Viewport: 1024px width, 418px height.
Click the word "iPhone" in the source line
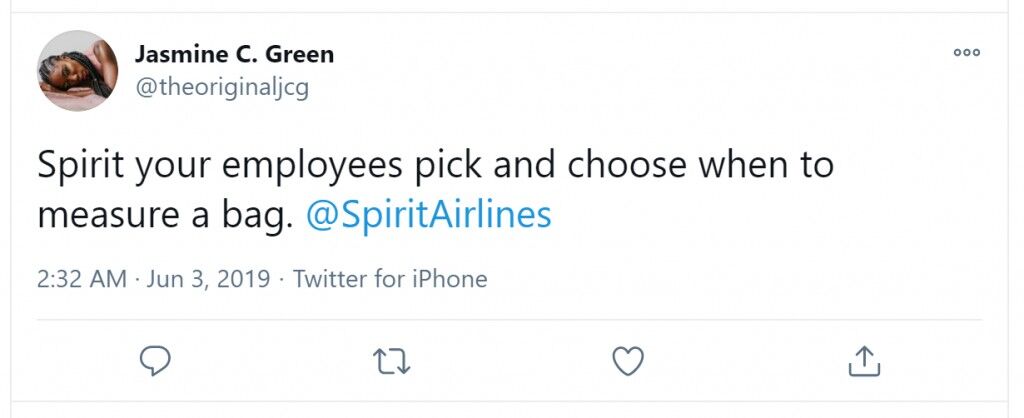tap(449, 279)
